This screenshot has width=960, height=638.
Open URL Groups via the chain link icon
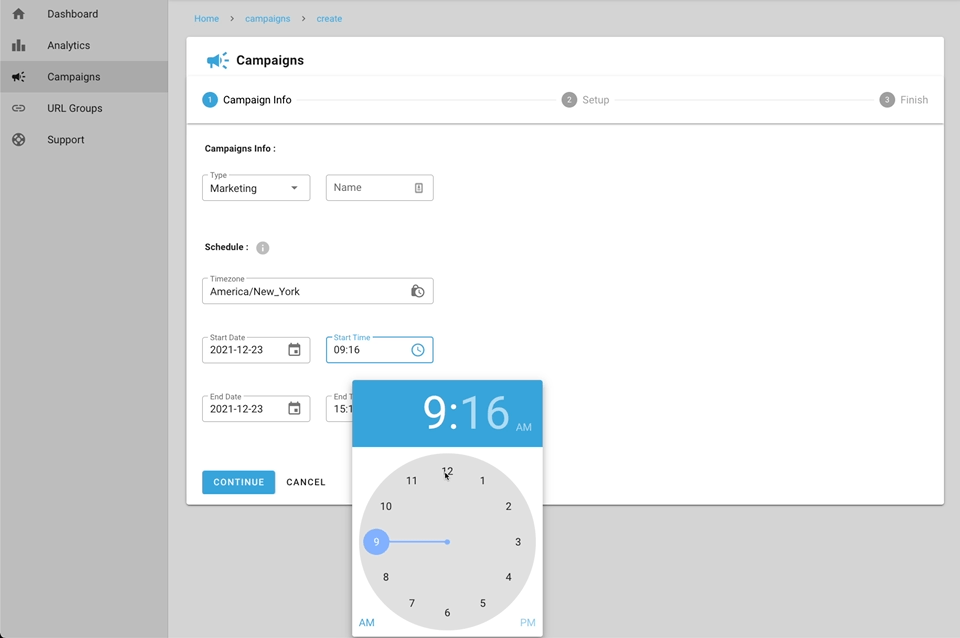[x=18, y=108]
